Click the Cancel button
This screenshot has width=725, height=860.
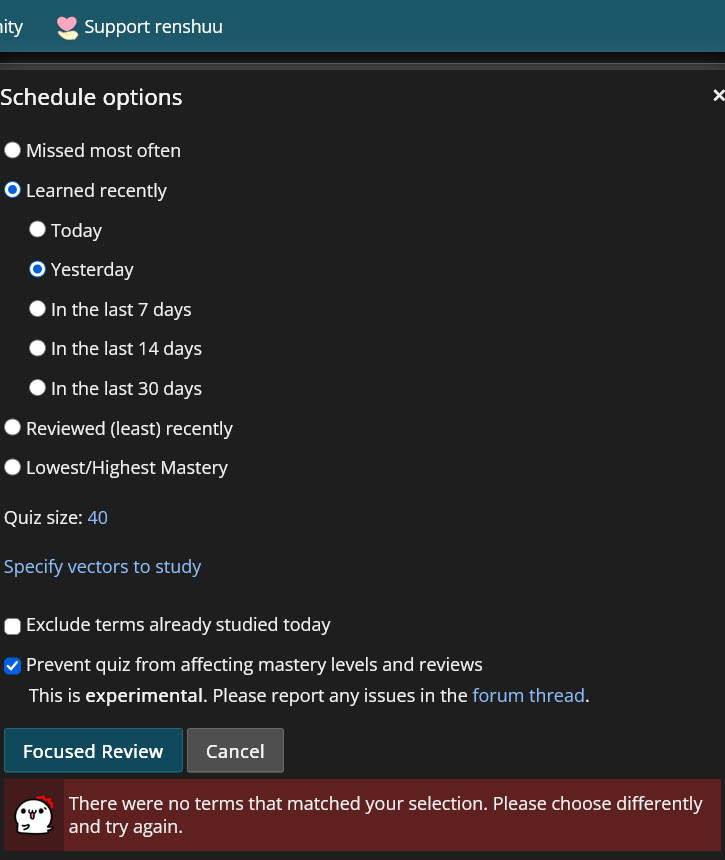point(235,750)
